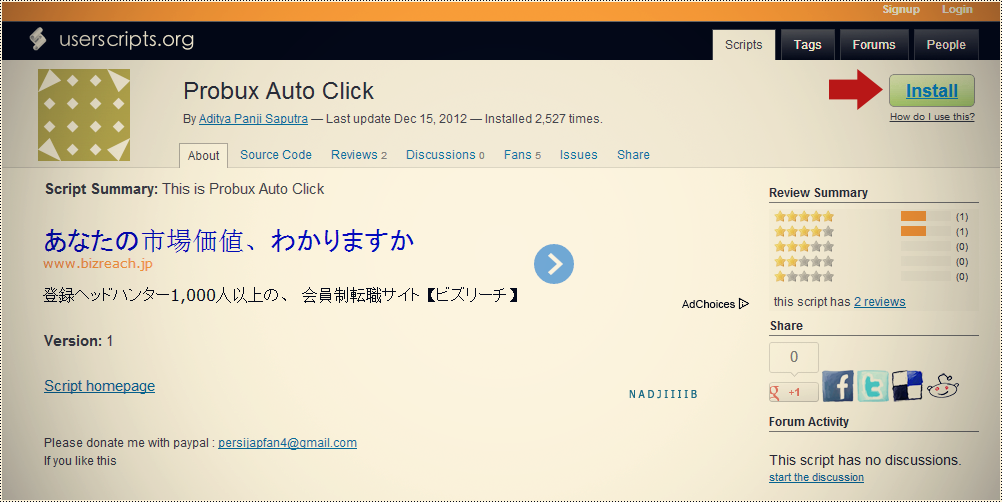Click the four-star rating row

coord(871,231)
